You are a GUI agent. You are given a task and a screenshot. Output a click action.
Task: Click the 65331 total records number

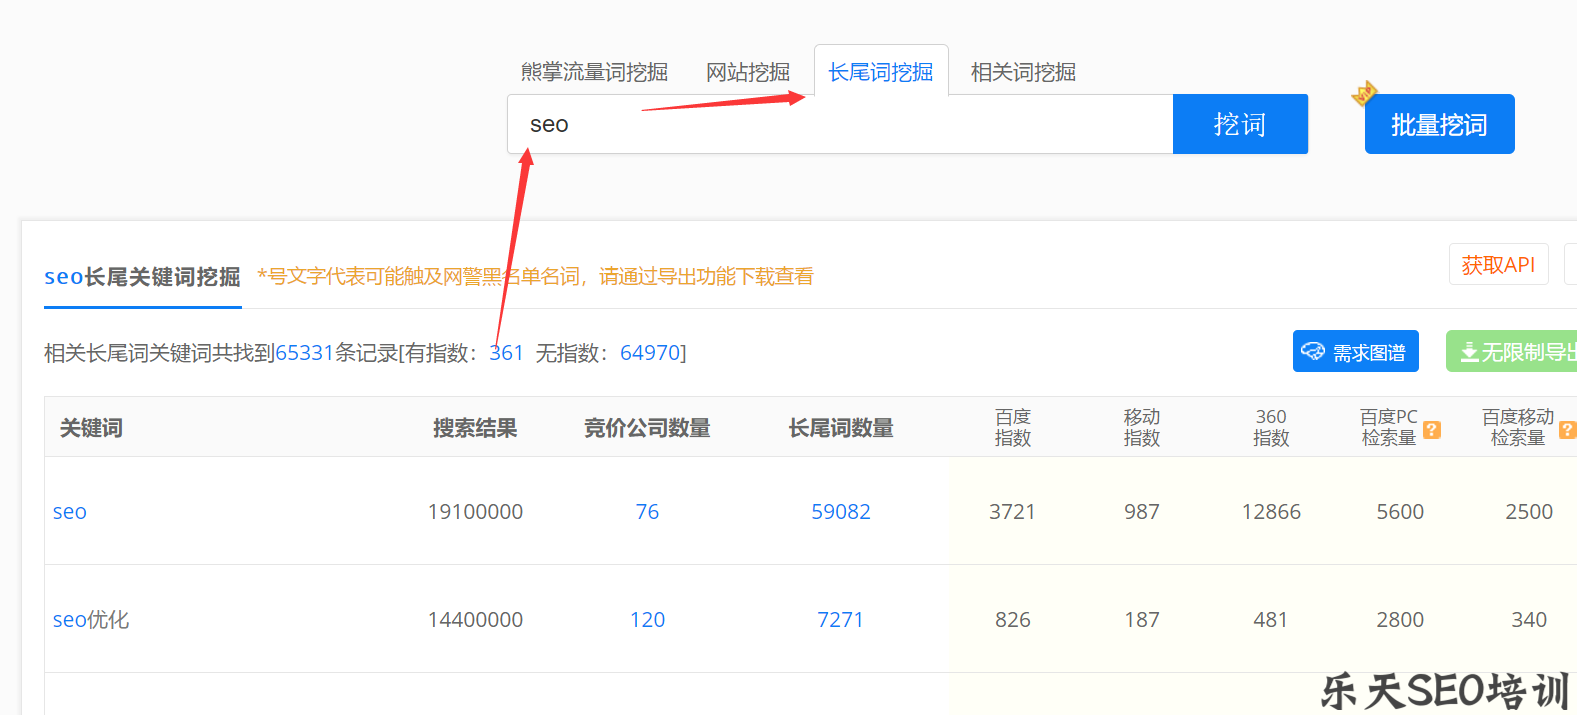[304, 353]
